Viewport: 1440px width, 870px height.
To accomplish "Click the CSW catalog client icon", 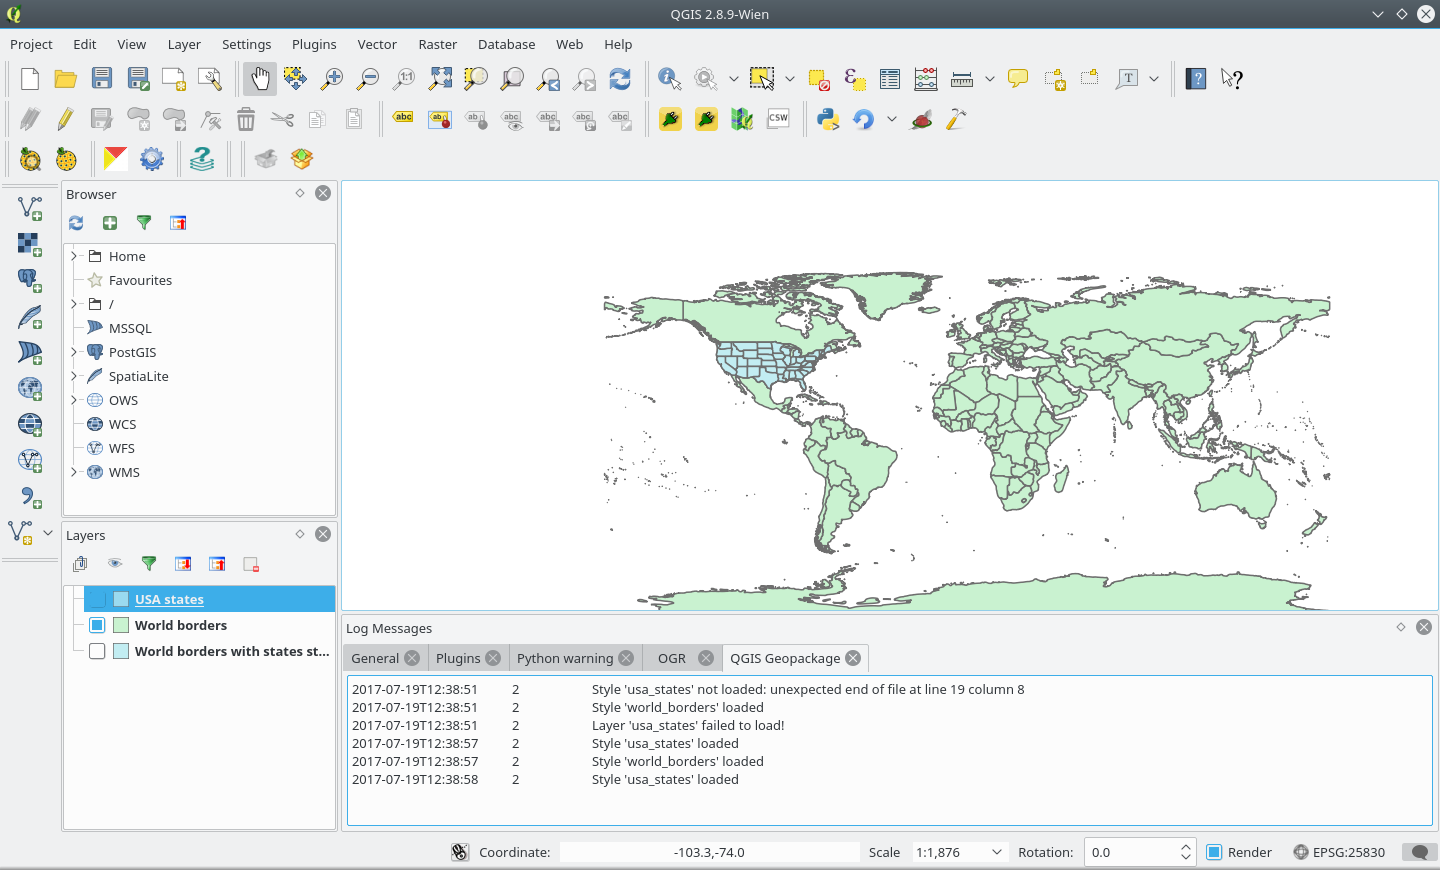I will pyautogui.click(x=778, y=119).
